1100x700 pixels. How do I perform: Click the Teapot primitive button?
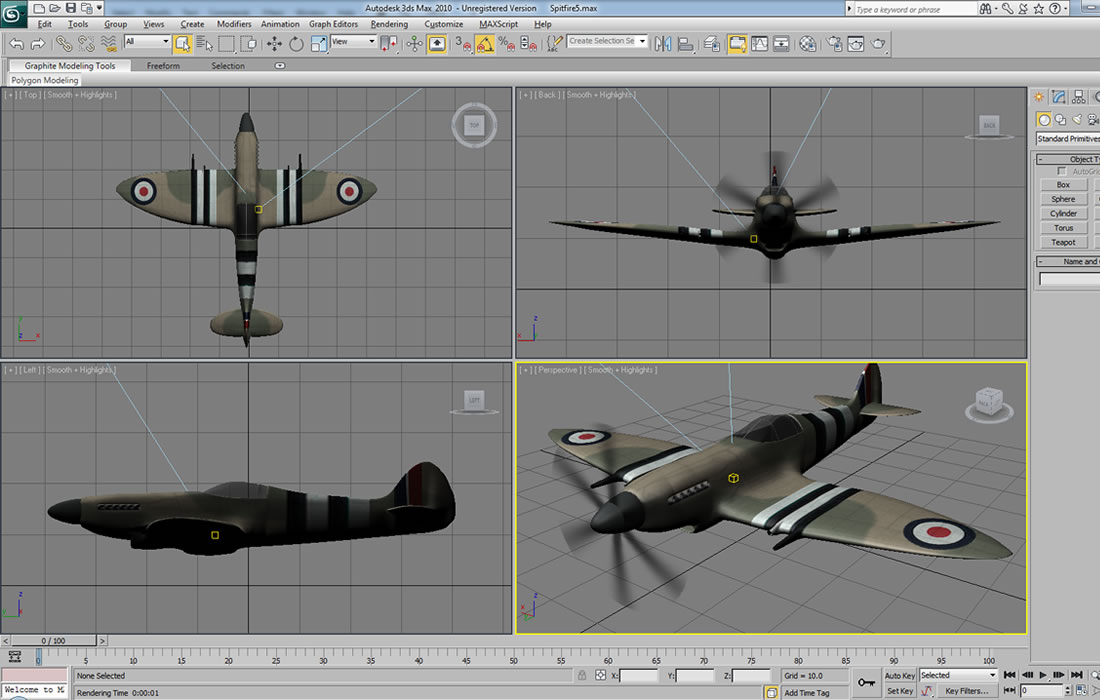(1063, 242)
